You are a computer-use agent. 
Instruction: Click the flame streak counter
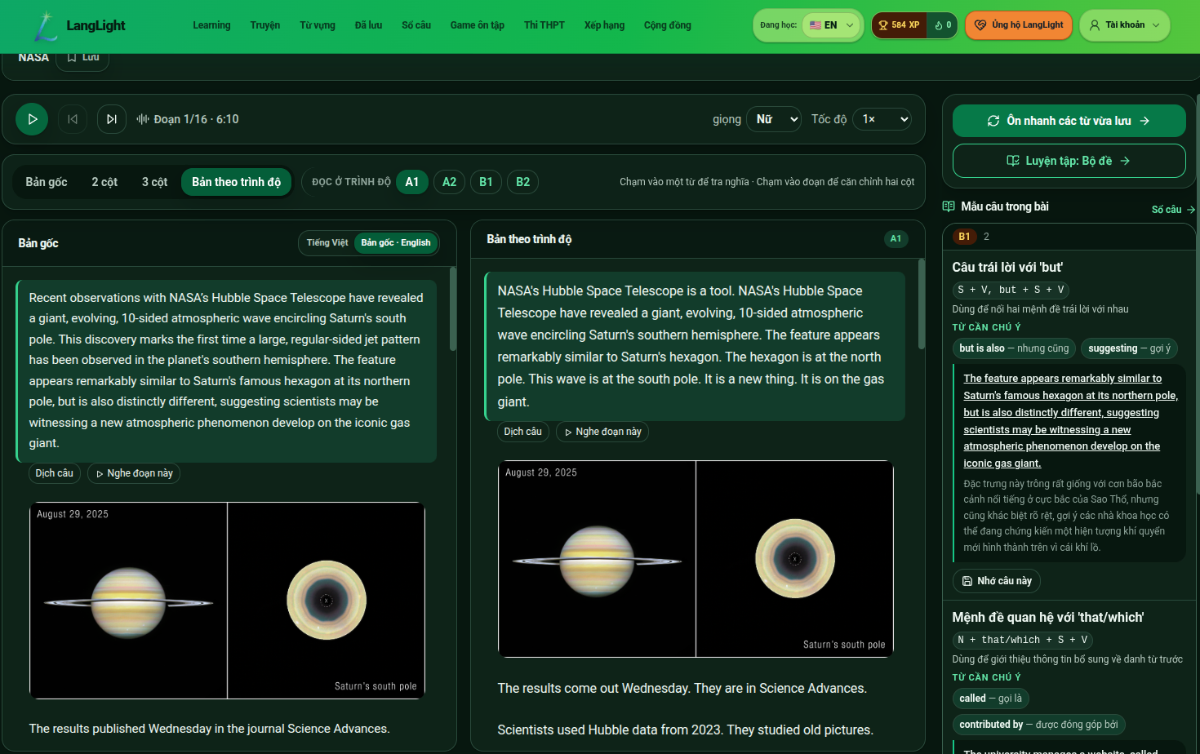942,25
